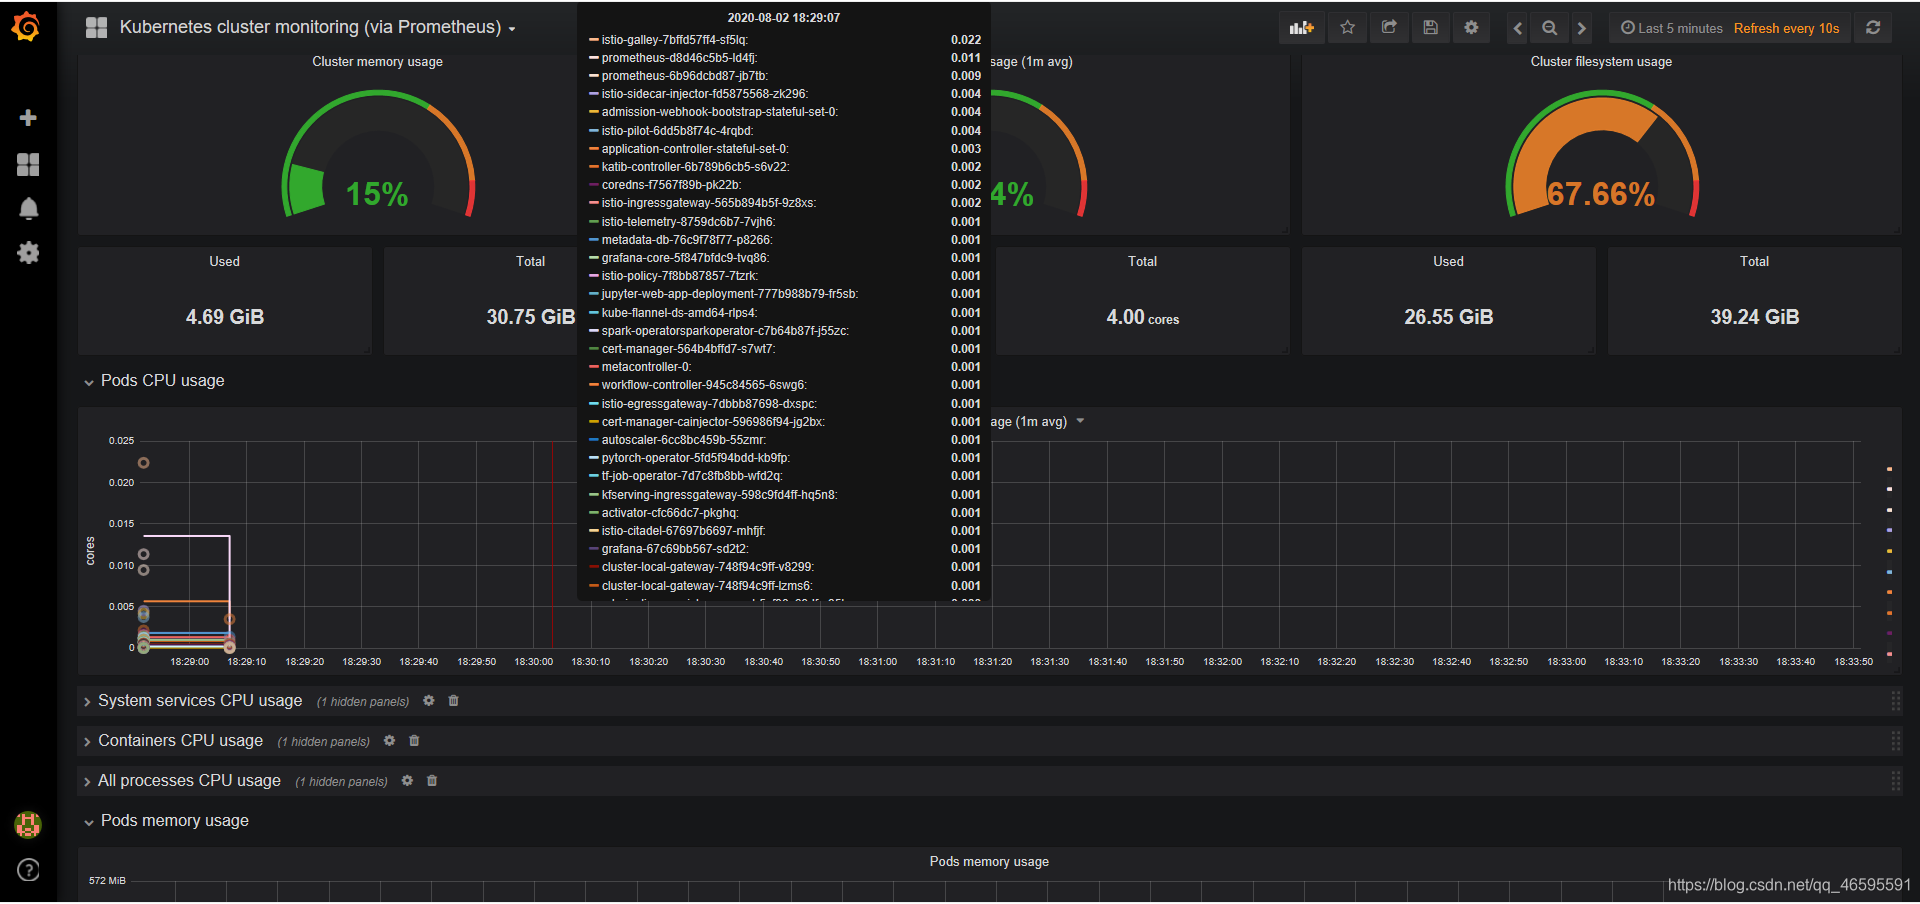This screenshot has height=904, width=1920.
Task: Click the 4.69 GiB used memory value
Action: [x=225, y=317]
